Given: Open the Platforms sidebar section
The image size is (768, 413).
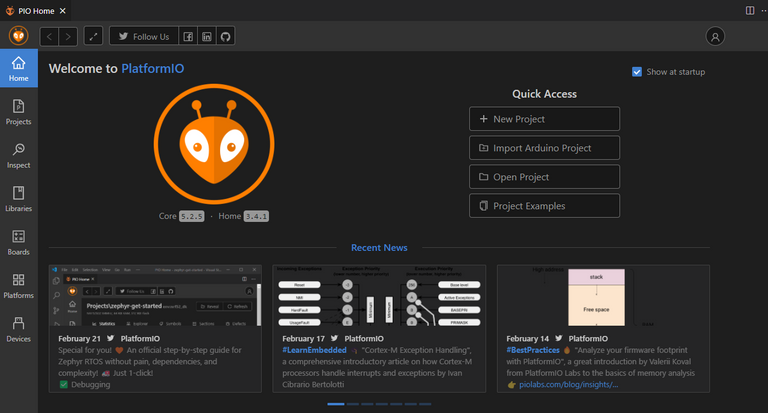Looking at the screenshot, I should pyautogui.click(x=19, y=286).
